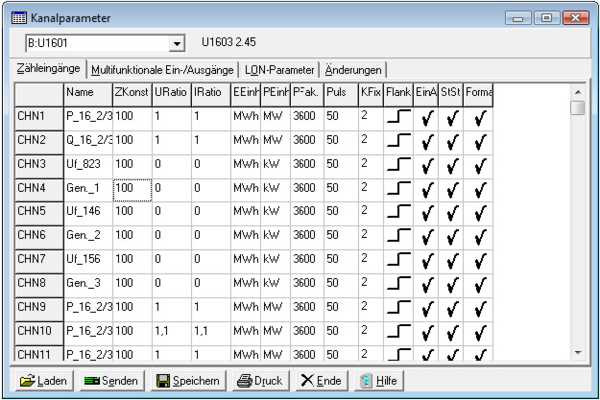The height and width of the screenshot is (400, 600).
Task: Click the Flank edge icon in CHN5 row
Action: (x=398, y=213)
